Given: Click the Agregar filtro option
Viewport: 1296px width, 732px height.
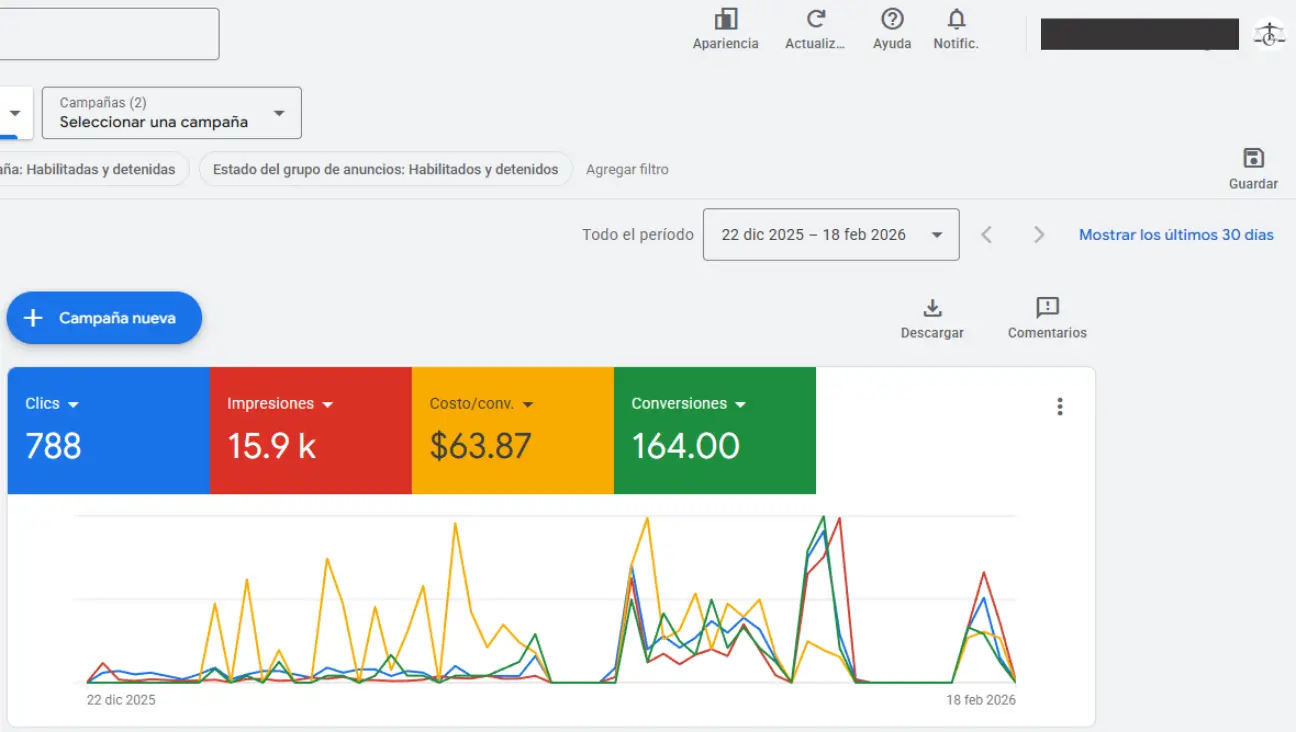Looking at the screenshot, I should coord(627,170).
